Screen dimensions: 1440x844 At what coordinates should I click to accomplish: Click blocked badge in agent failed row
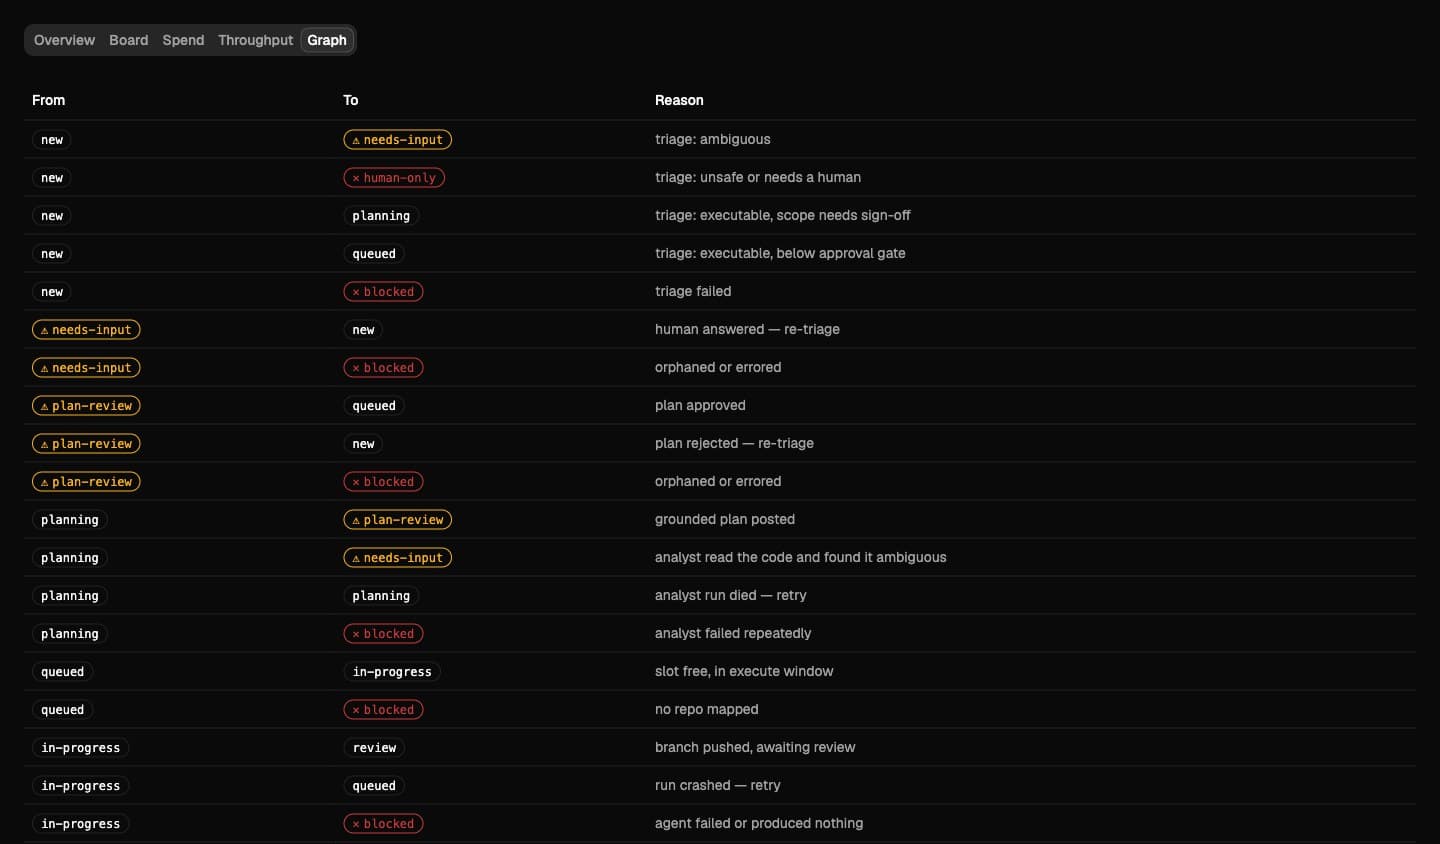pyautogui.click(x=383, y=824)
